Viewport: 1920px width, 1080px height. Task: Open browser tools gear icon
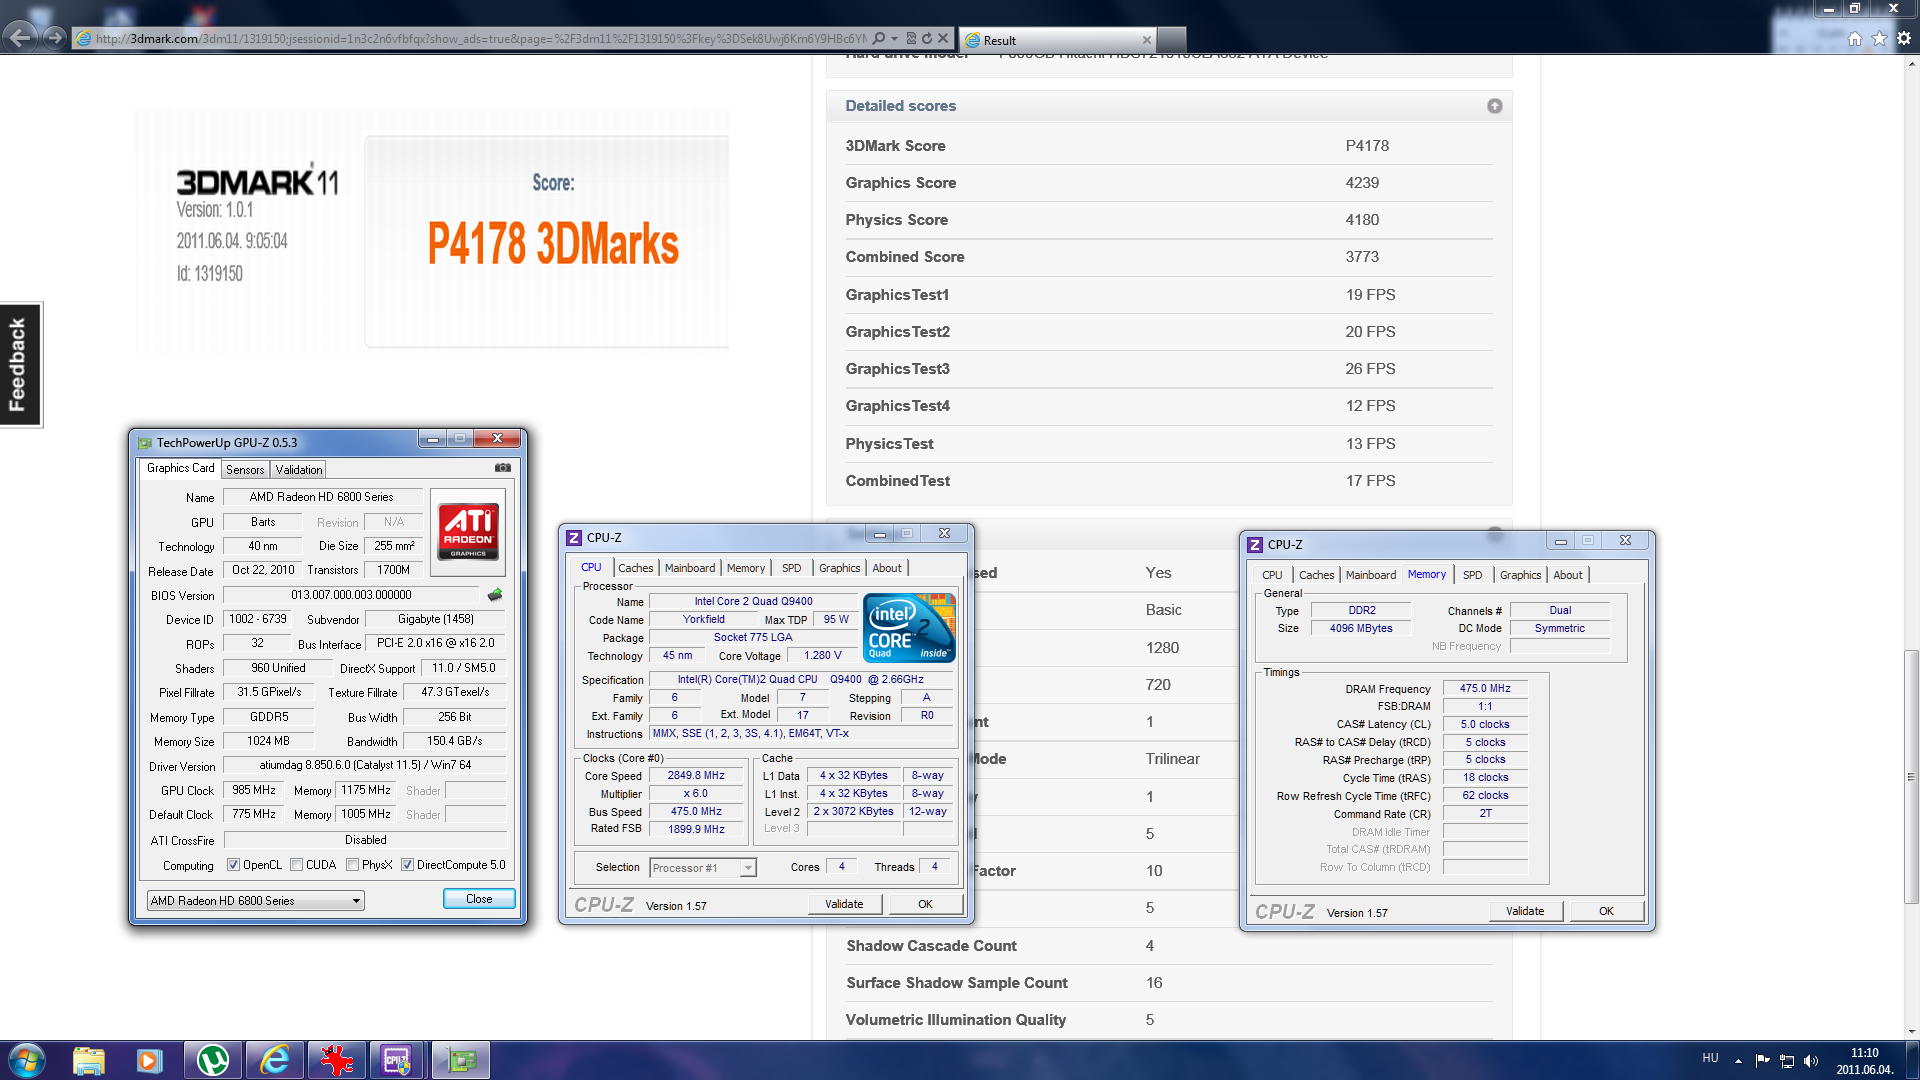(x=1904, y=39)
